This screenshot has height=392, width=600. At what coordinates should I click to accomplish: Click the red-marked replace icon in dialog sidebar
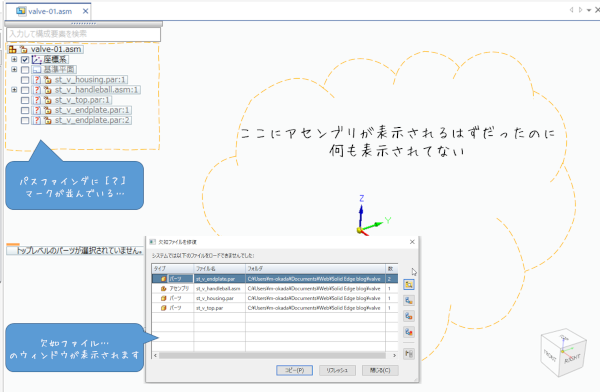pyautogui.click(x=409, y=332)
